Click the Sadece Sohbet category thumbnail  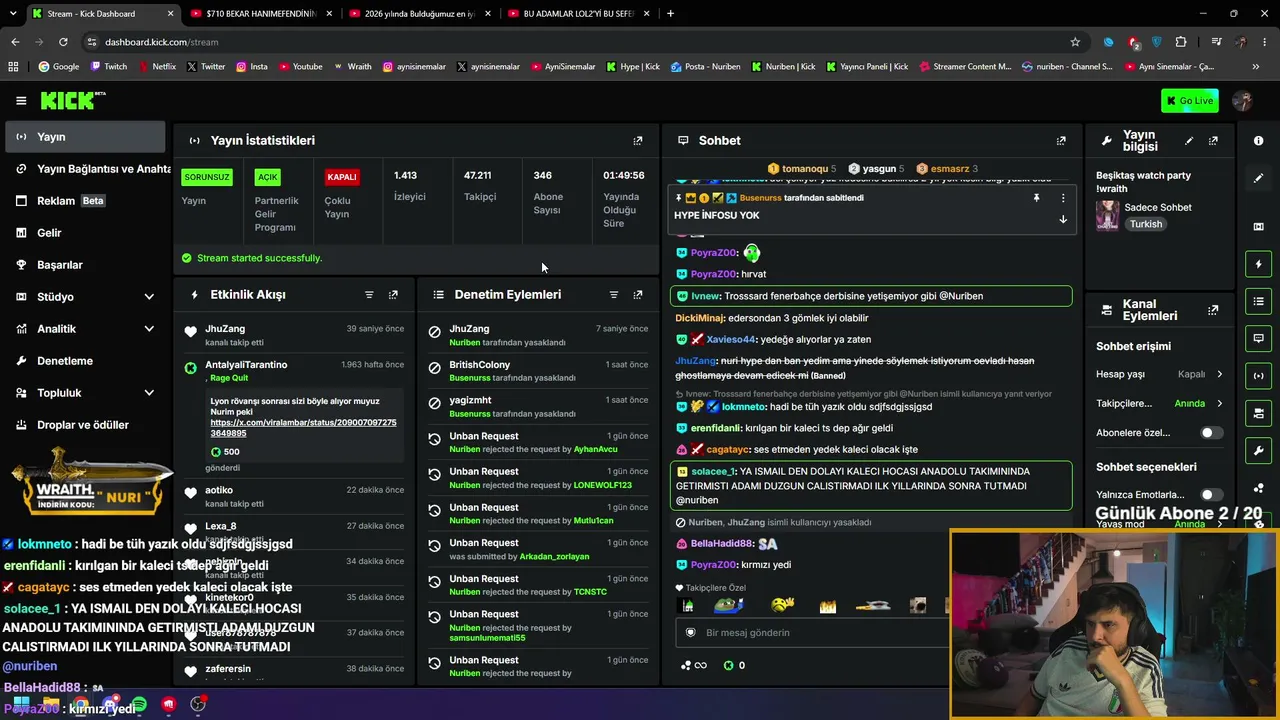(1107, 215)
